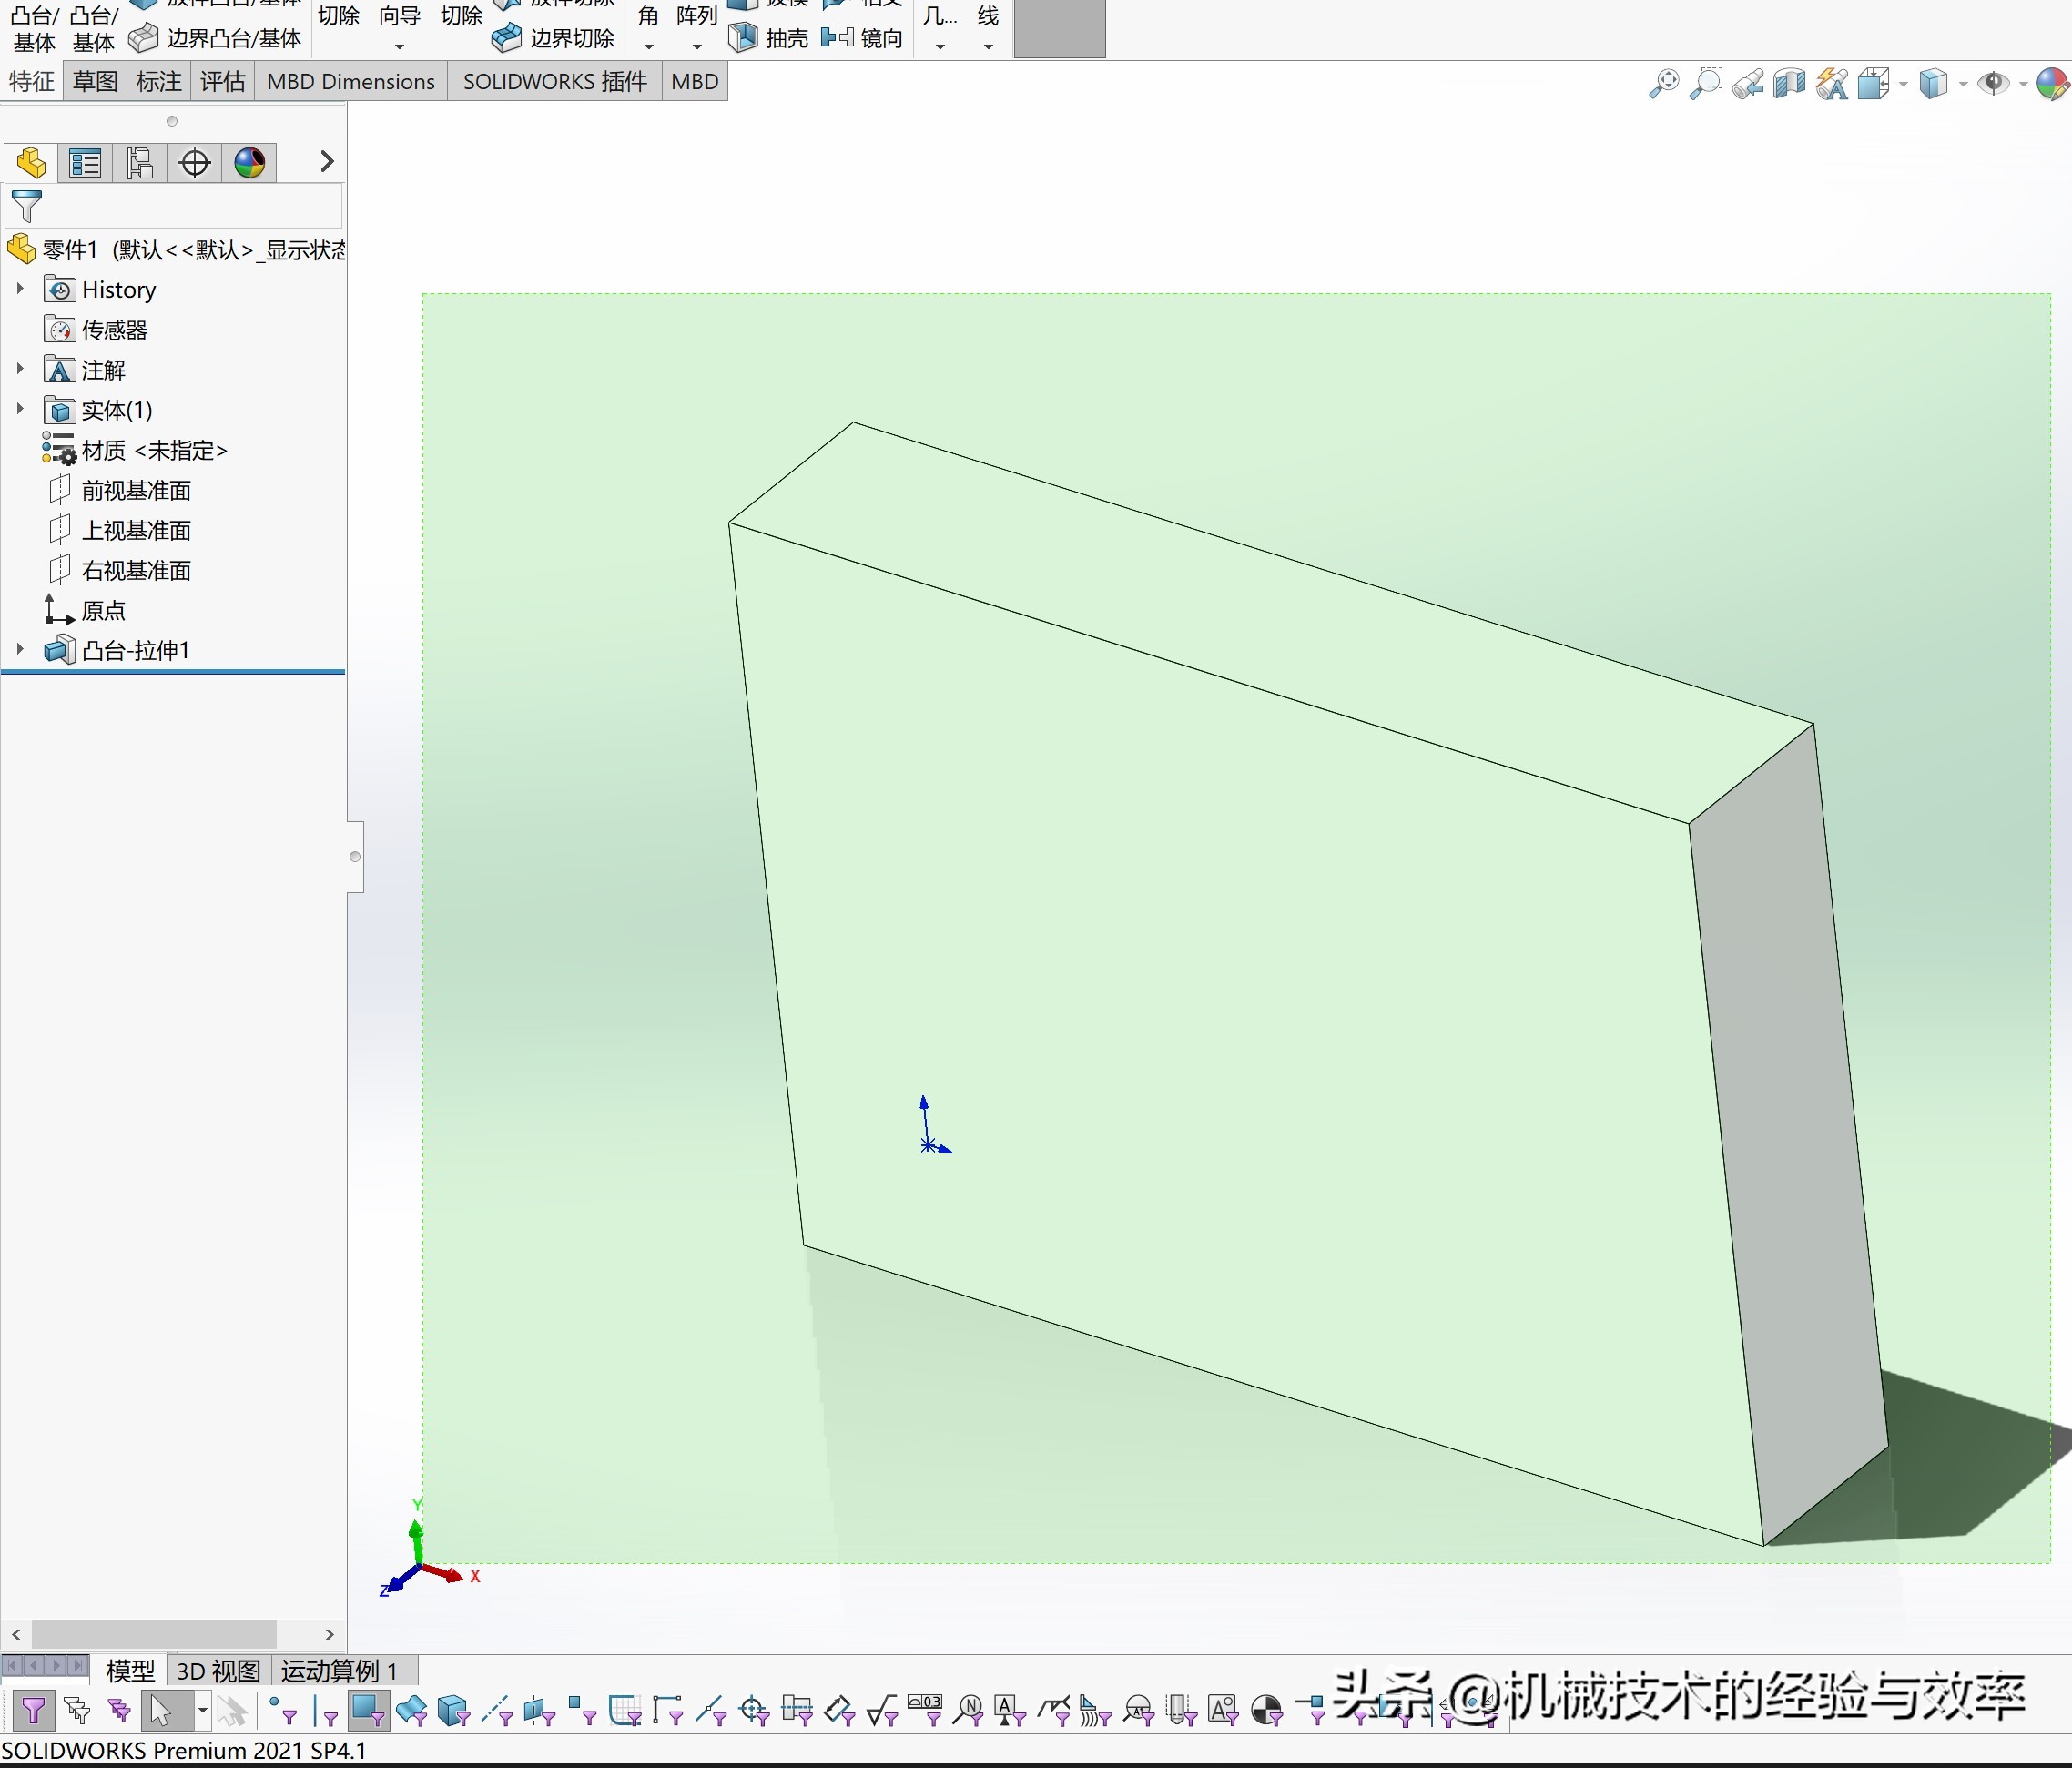Toggle the Filter Faces selection filter

click(367, 1710)
